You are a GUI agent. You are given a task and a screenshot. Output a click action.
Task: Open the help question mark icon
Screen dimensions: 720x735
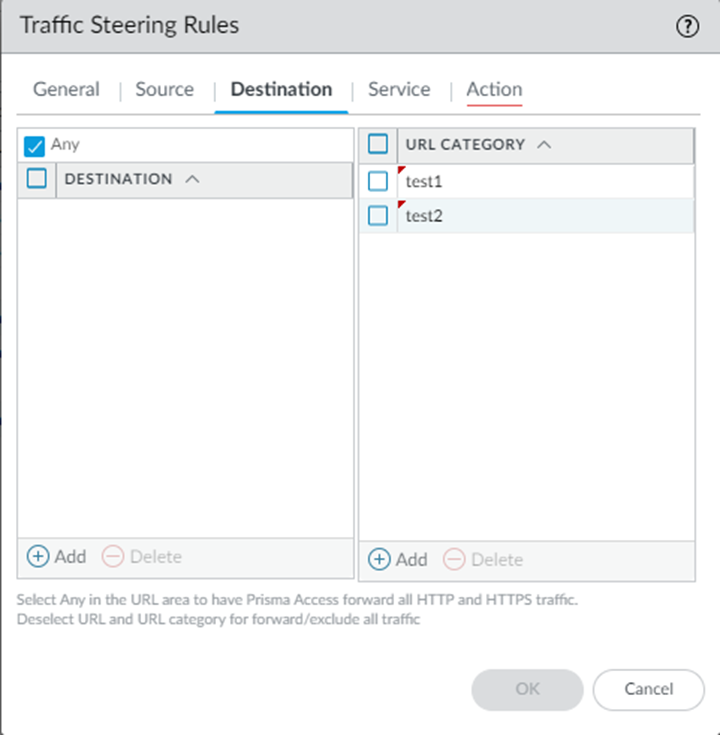point(687,27)
